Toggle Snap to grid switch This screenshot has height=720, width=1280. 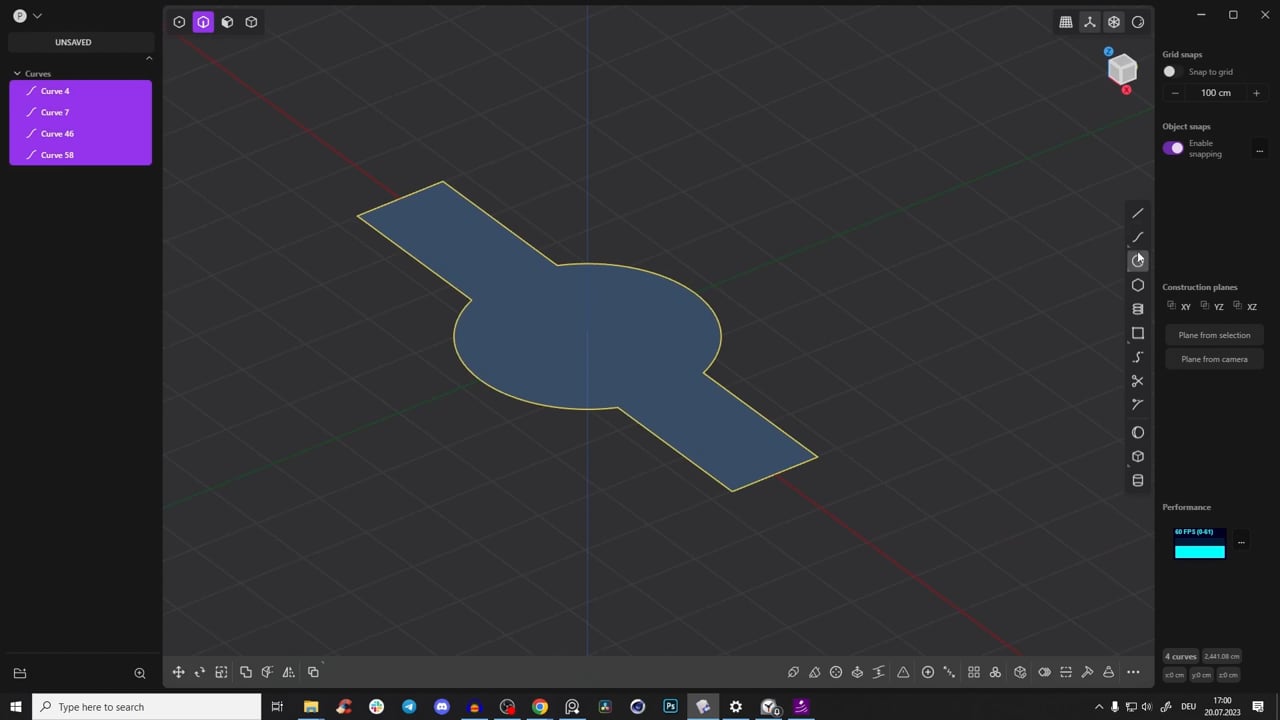(1170, 72)
